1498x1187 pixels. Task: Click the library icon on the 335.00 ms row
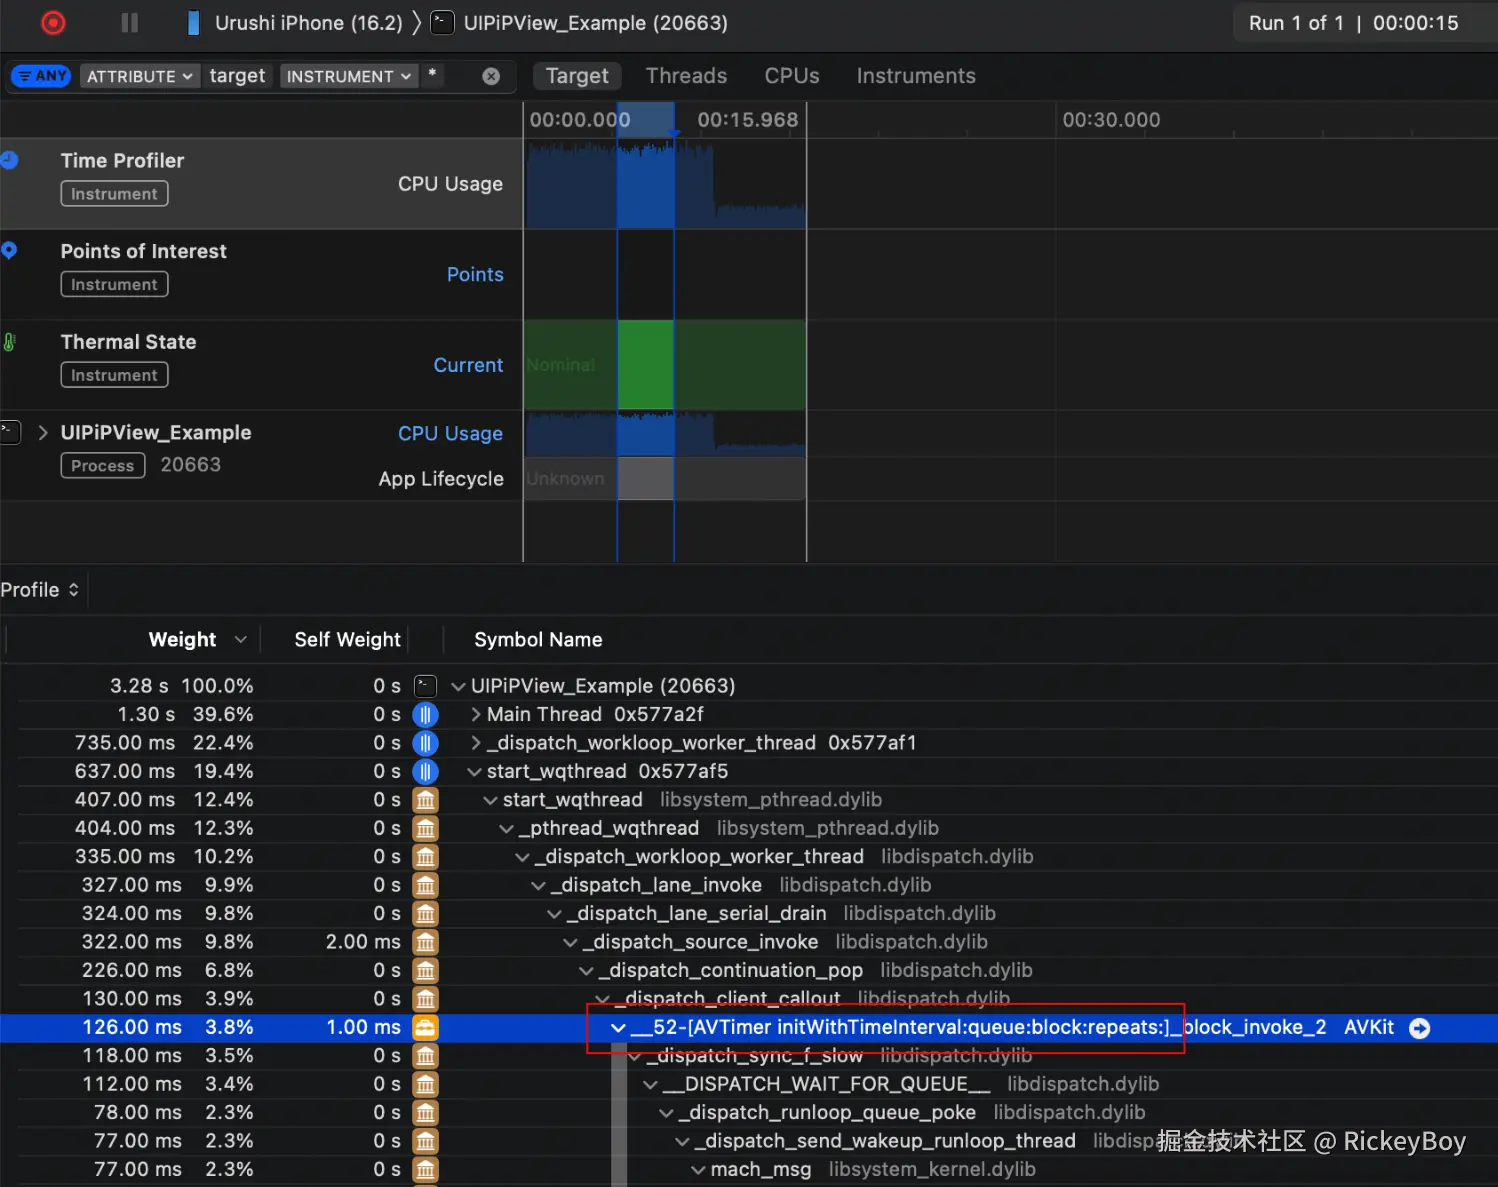coord(425,857)
